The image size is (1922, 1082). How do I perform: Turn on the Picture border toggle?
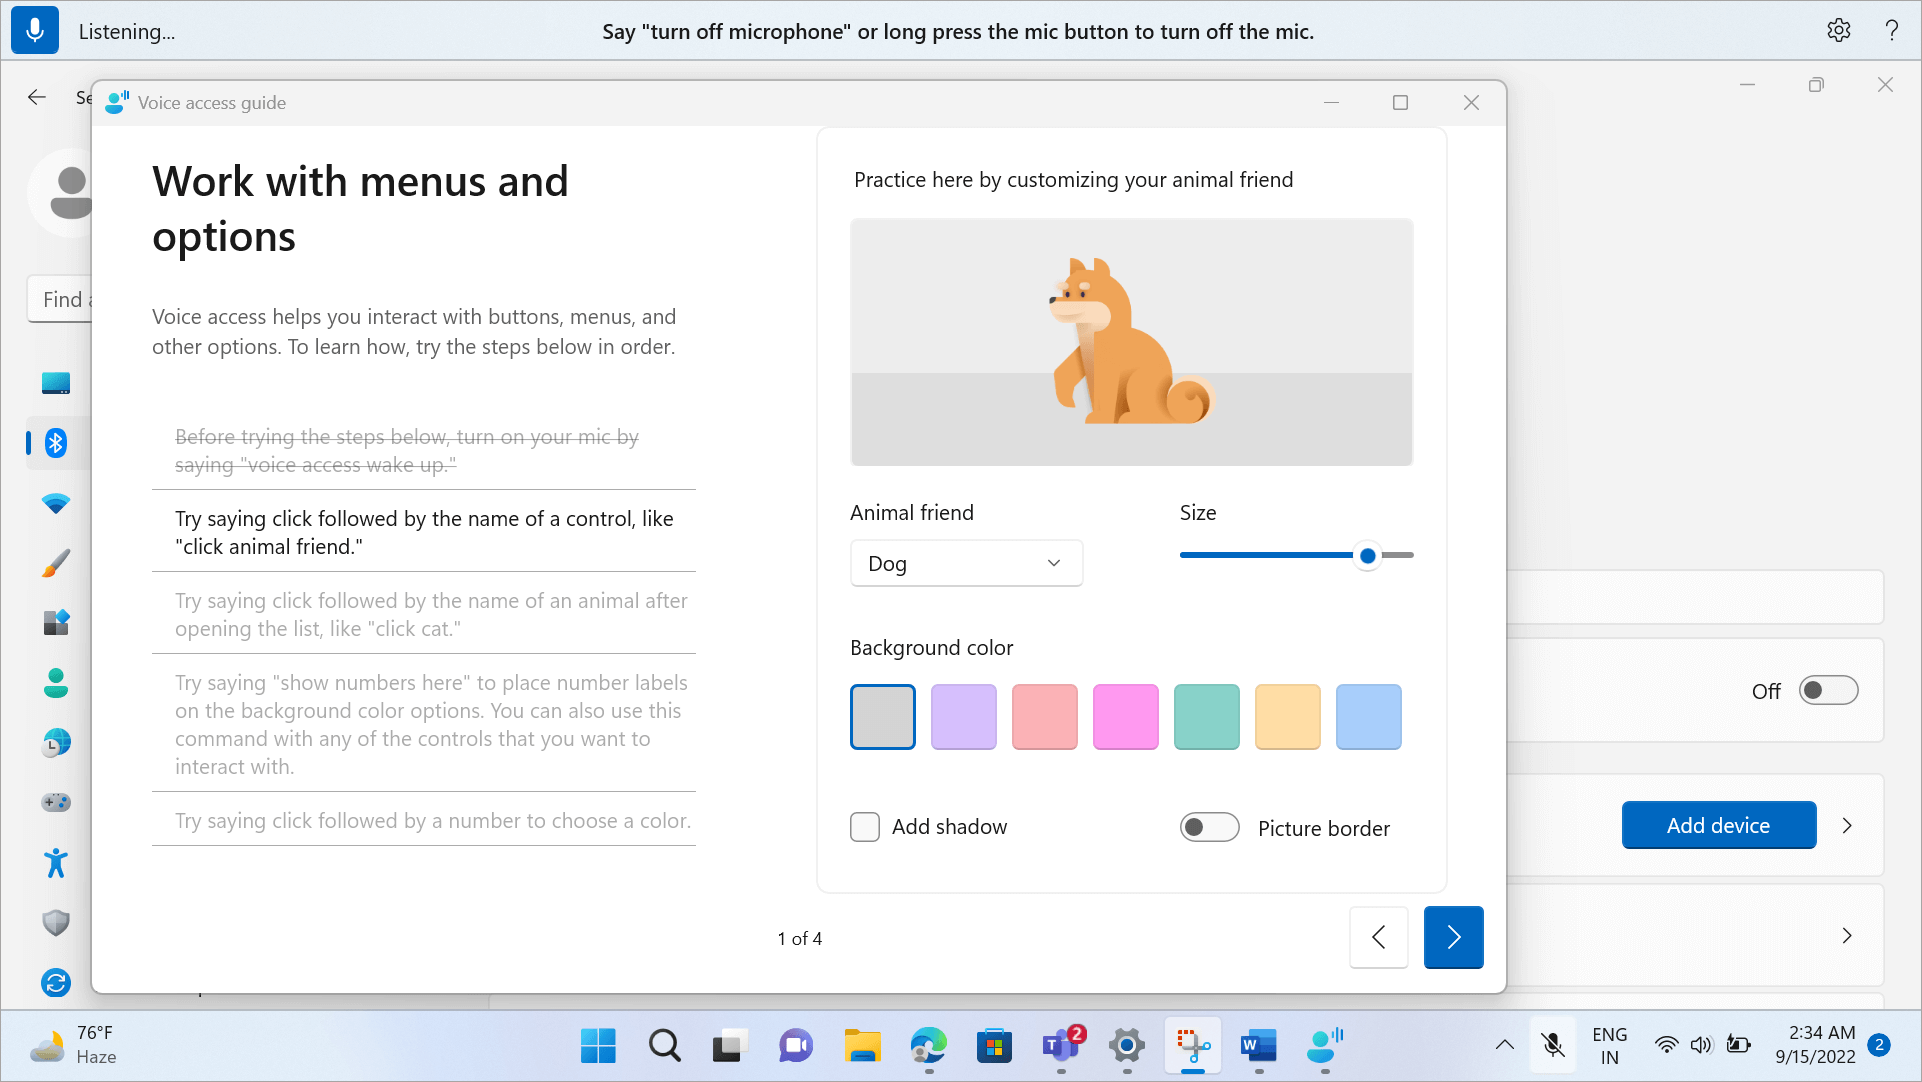tap(1209, 827)
